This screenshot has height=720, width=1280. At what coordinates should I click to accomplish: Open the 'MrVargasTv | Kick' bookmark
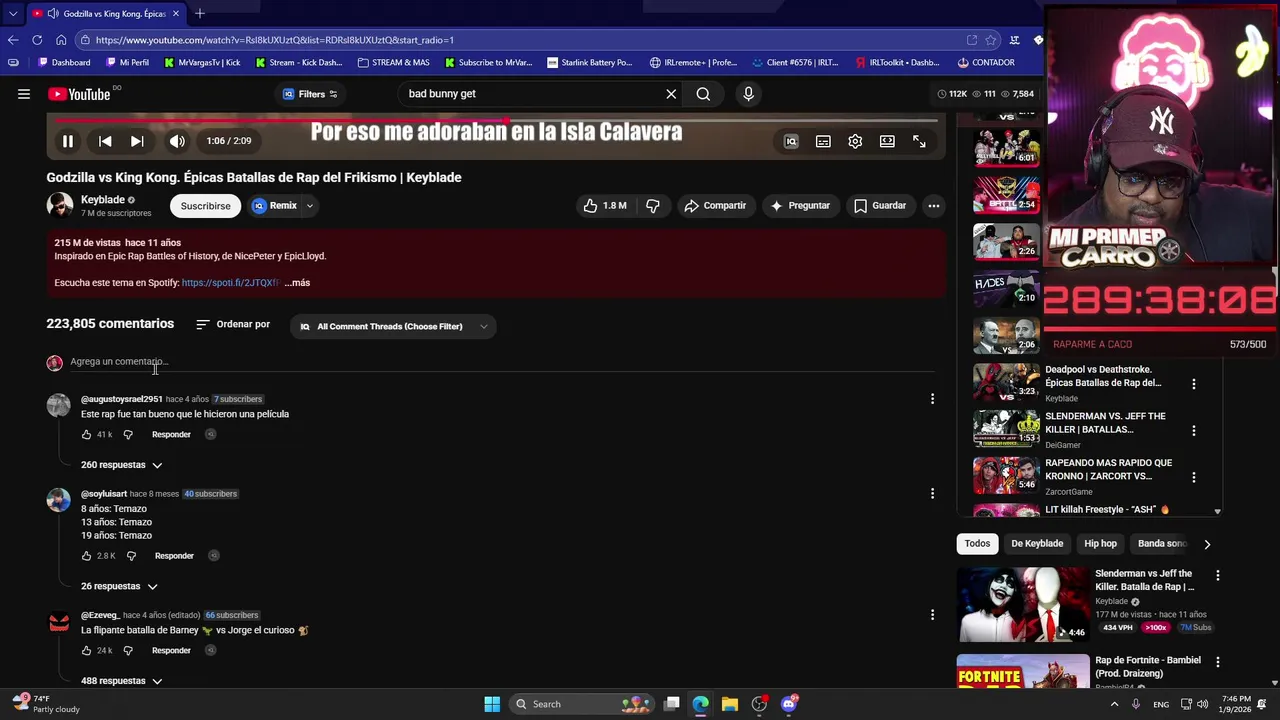(201, 62)
